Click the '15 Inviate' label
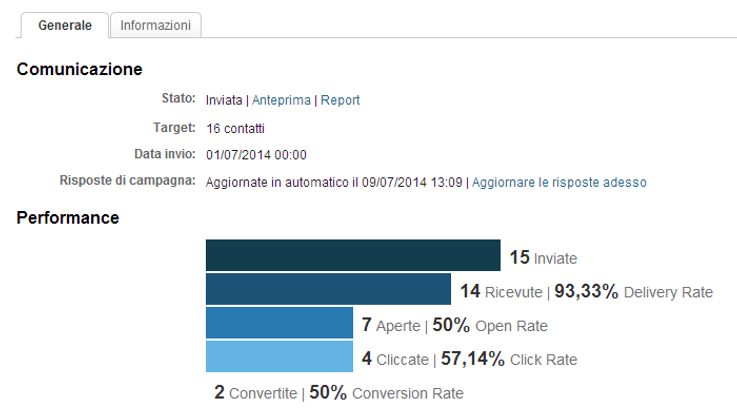 point(543,258)
